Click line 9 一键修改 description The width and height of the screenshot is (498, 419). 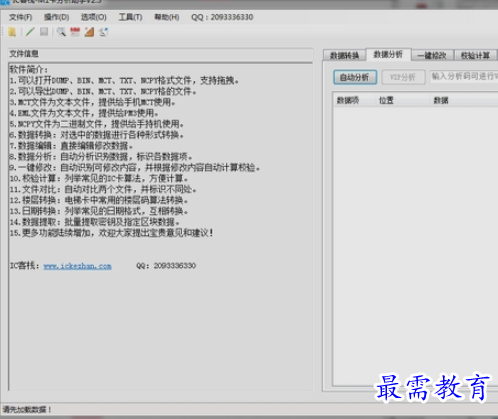tap(135, 168)
